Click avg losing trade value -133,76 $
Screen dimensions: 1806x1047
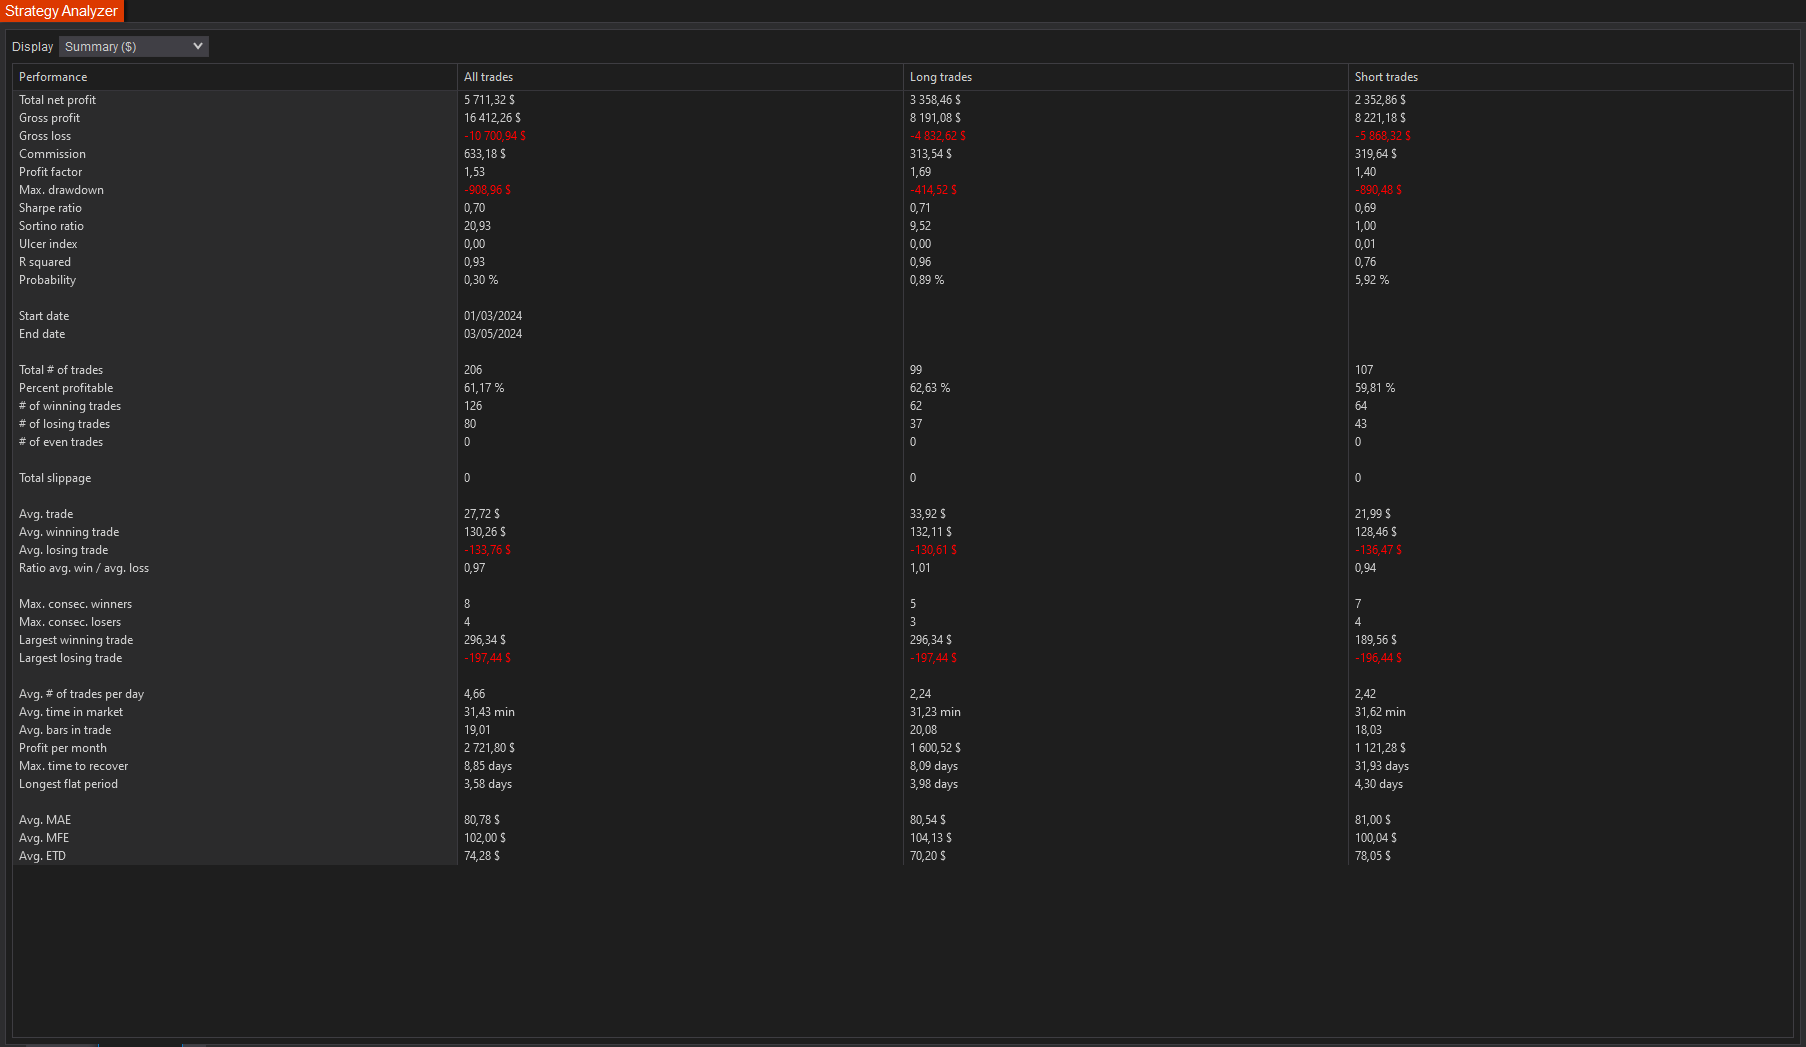coord(487,550)
